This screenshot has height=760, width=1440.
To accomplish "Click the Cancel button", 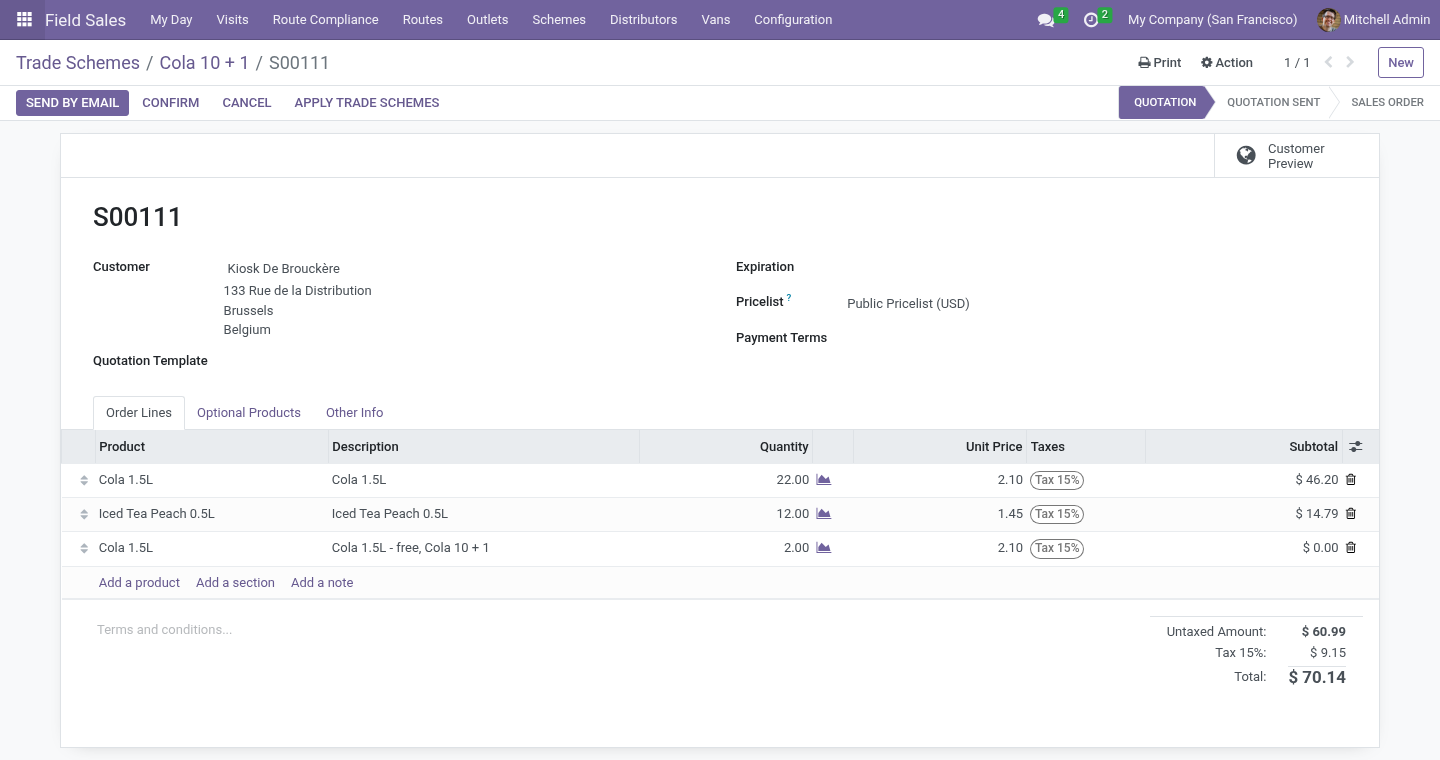I will [247, 103].
